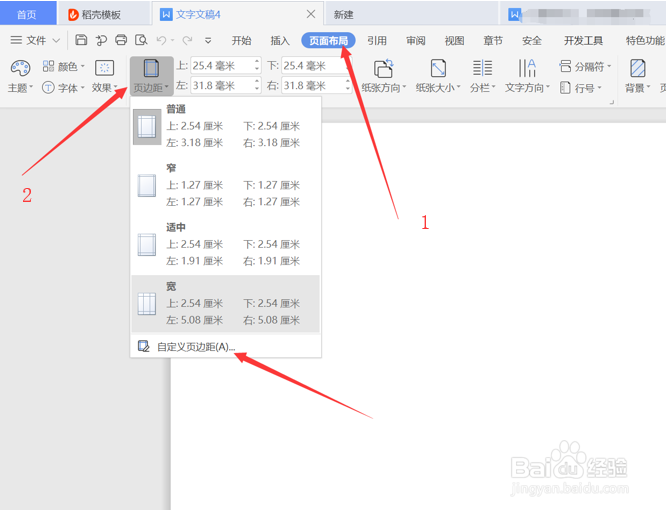This screenshot has height=512, width=666.
Task: Close the 文字文稿4 document tab
Action: [310, 14]
